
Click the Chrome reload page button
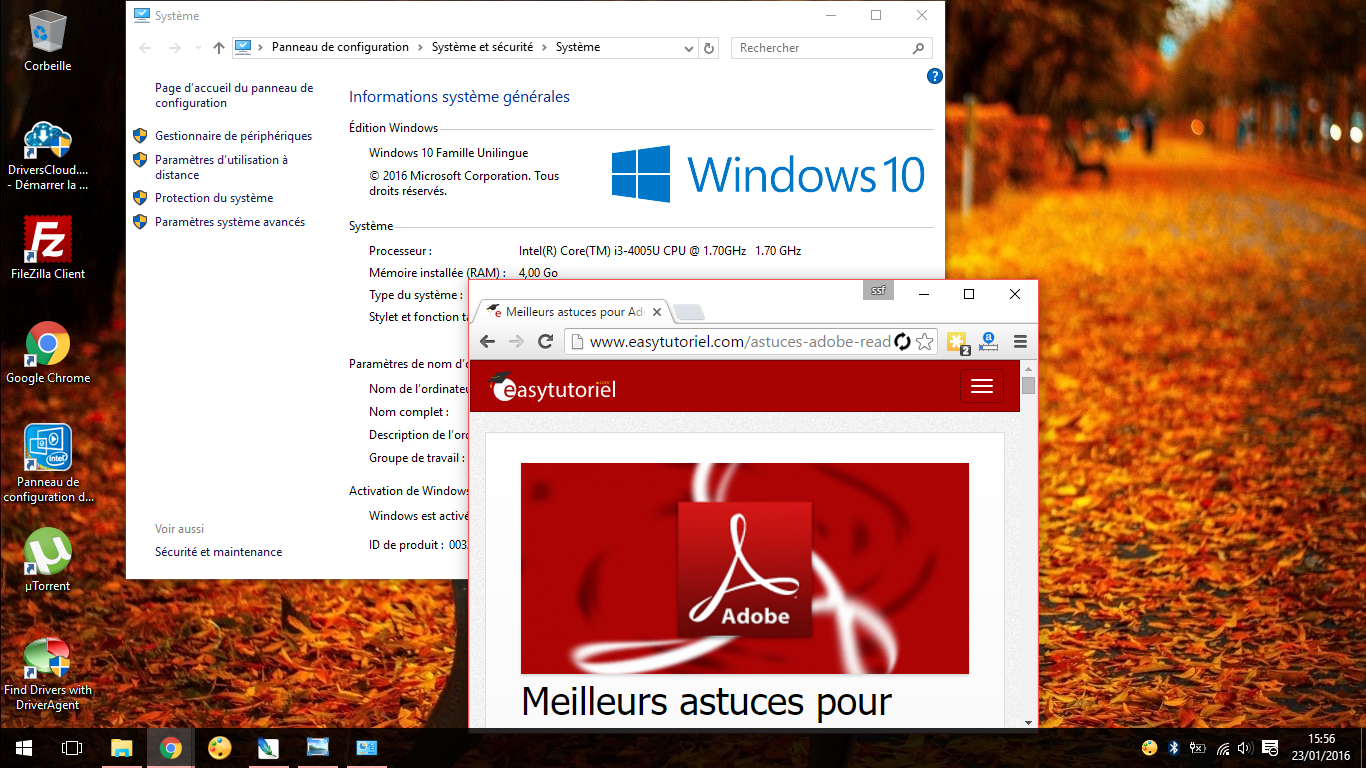pos(546,341)
